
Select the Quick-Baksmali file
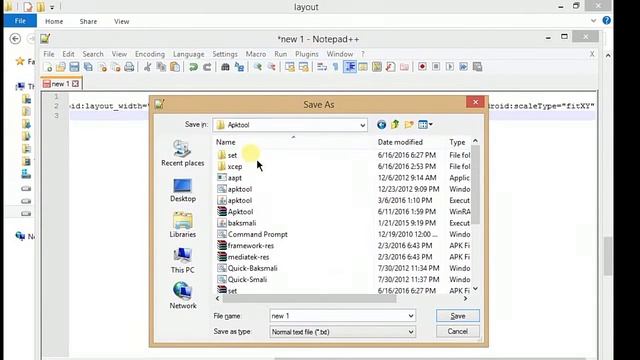pos(252,268)
